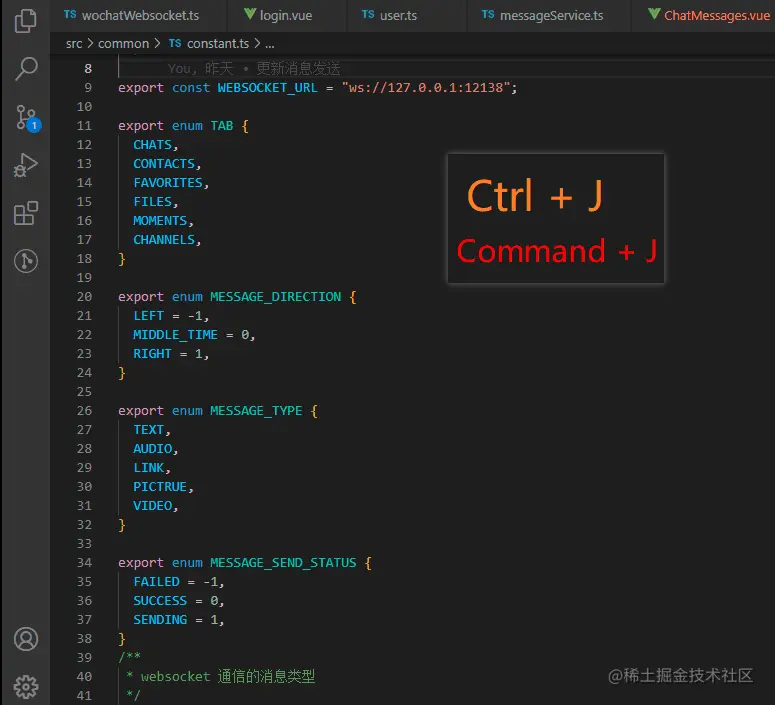Screen dimensions: 775x705
Task: Click the WEBSOCKET_URL constant name
Action: tap(267, 88)
